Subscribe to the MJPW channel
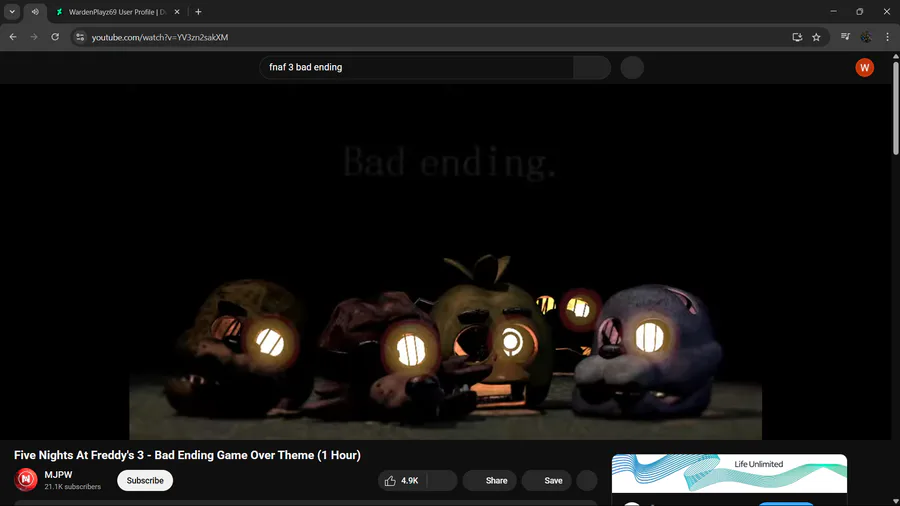 pos(145,480)
